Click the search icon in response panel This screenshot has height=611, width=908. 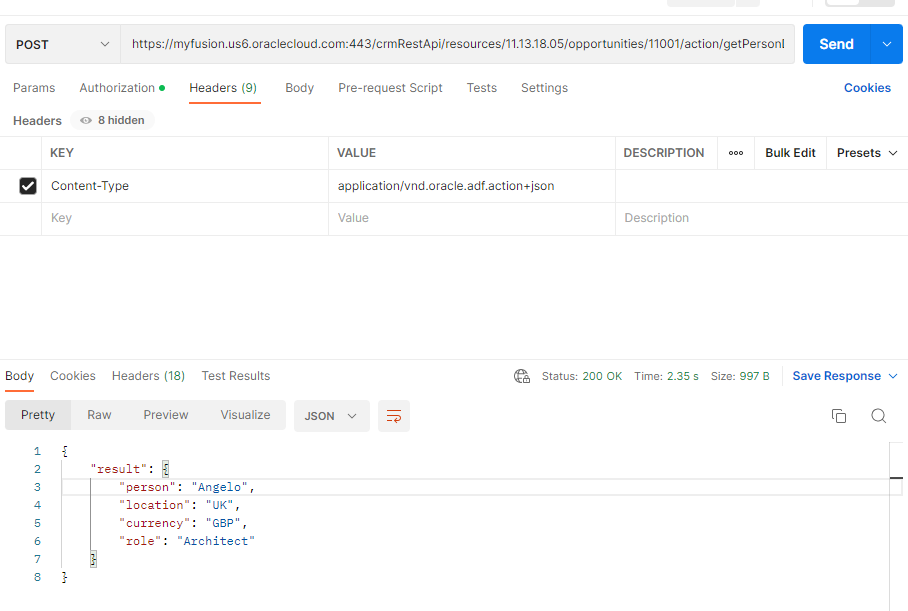click(878, 416)
